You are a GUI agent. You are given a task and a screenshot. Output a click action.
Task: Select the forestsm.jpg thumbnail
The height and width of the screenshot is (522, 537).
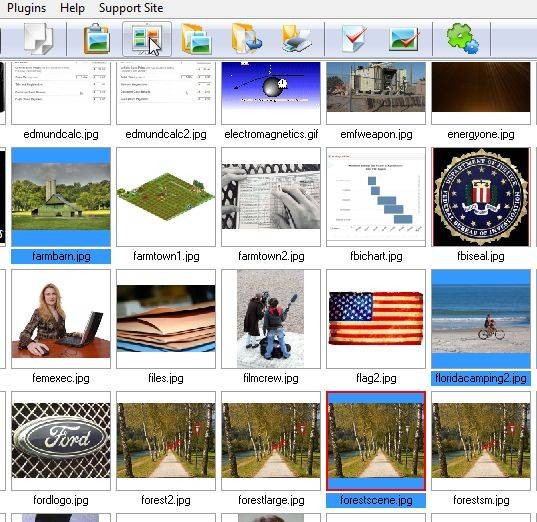click(x=481, y=441)
